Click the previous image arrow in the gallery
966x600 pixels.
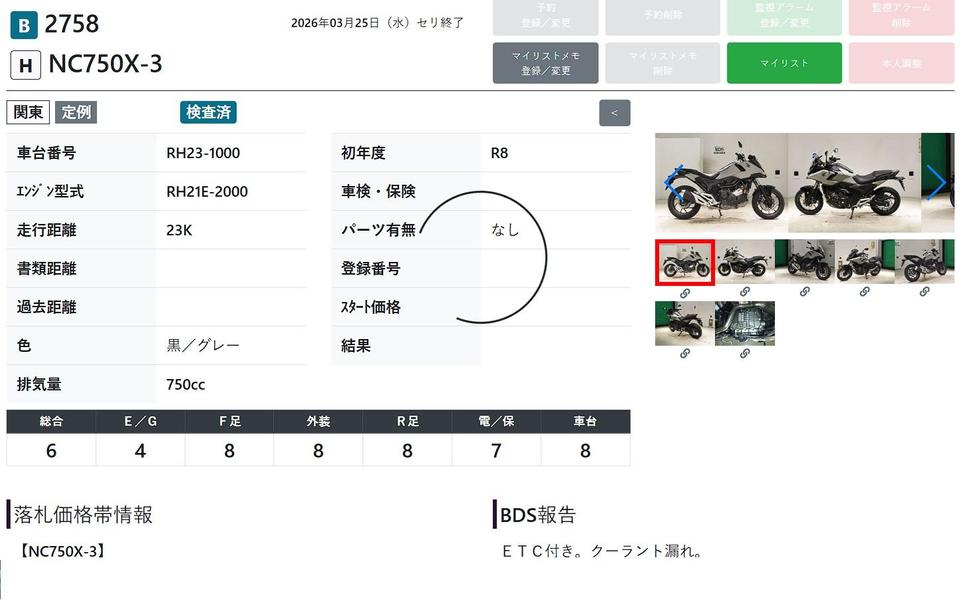pyautogui.click(x=673, y=182)
